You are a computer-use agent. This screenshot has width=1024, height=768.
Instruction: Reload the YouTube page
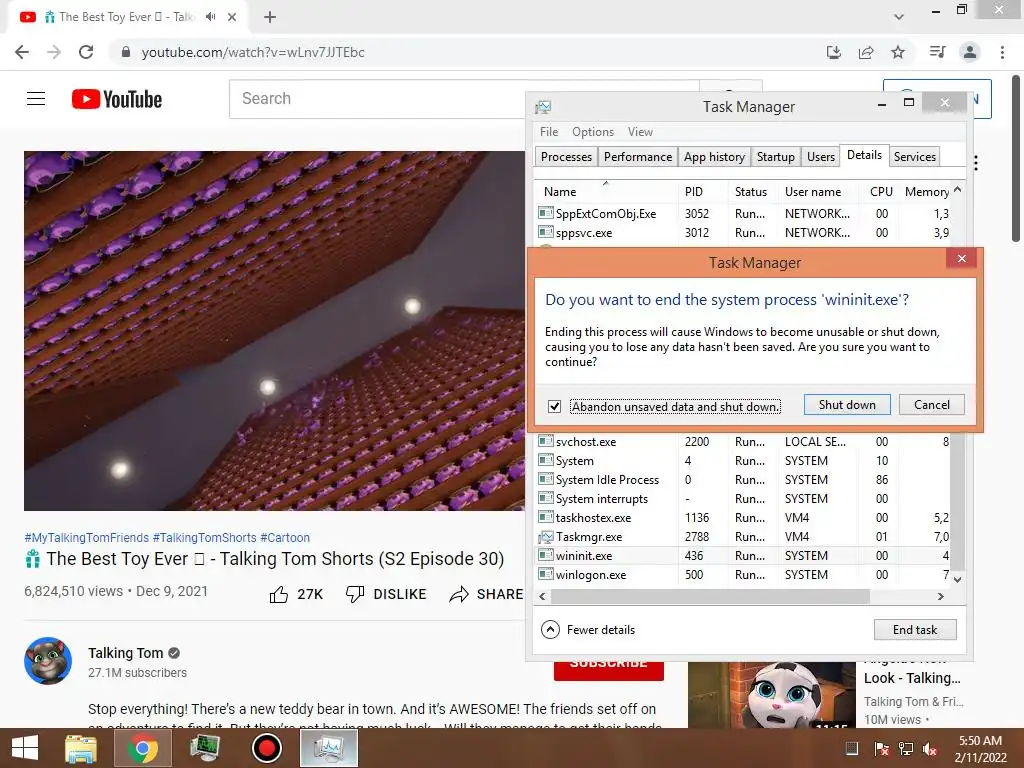click(86, 52)
